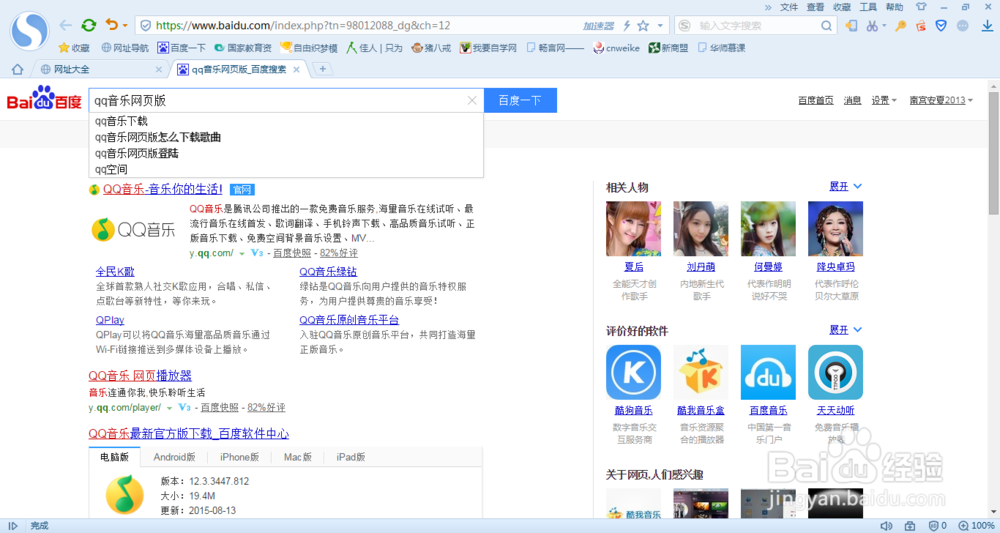
Task: Click the browser search box 输入文字搜索
Action: point(756,26)
